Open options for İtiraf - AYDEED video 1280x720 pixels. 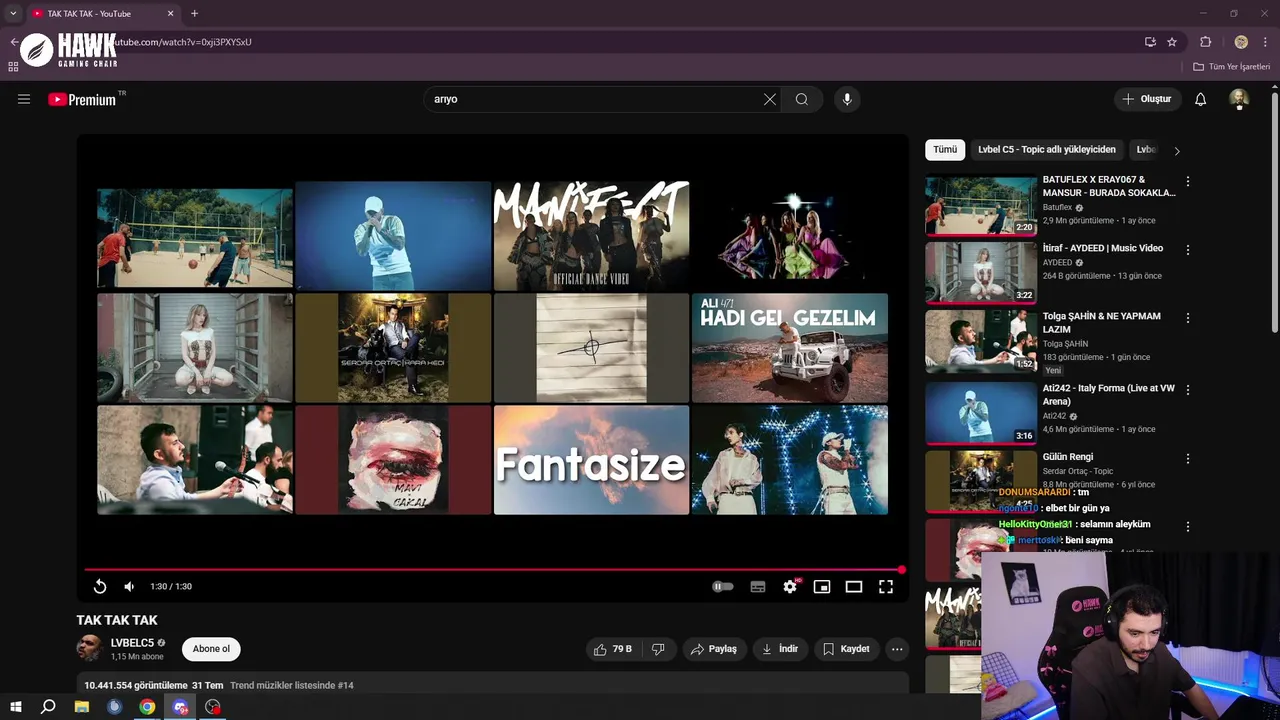pos(1188,250)
